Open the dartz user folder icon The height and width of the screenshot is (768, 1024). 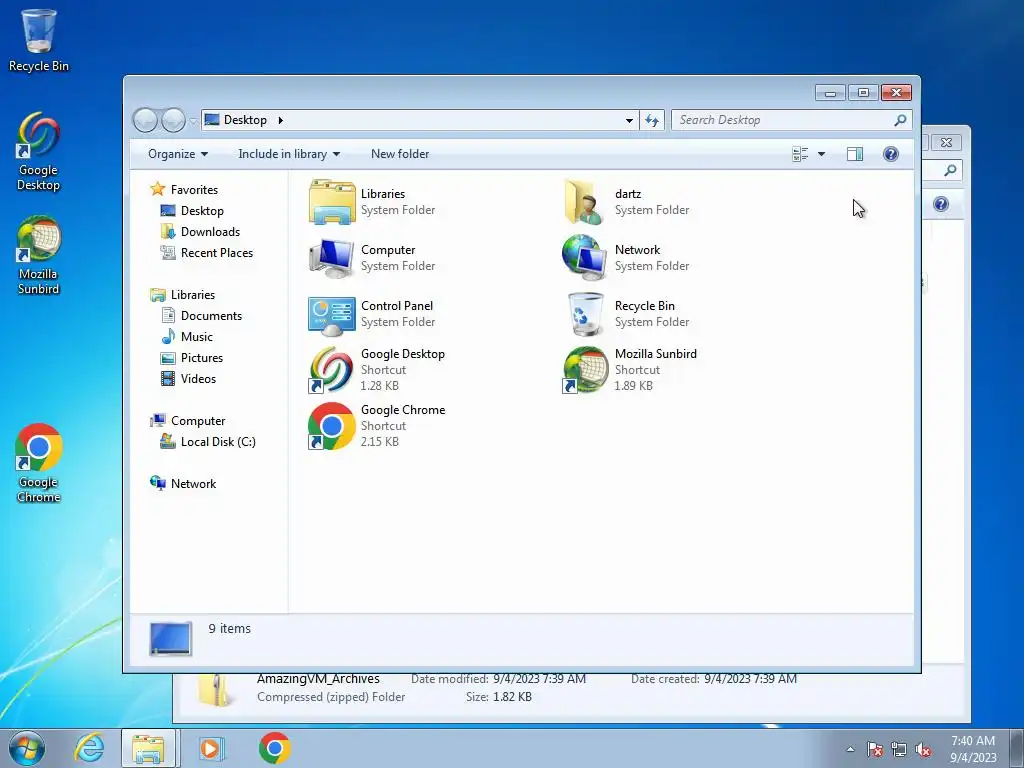click(583, 202)
